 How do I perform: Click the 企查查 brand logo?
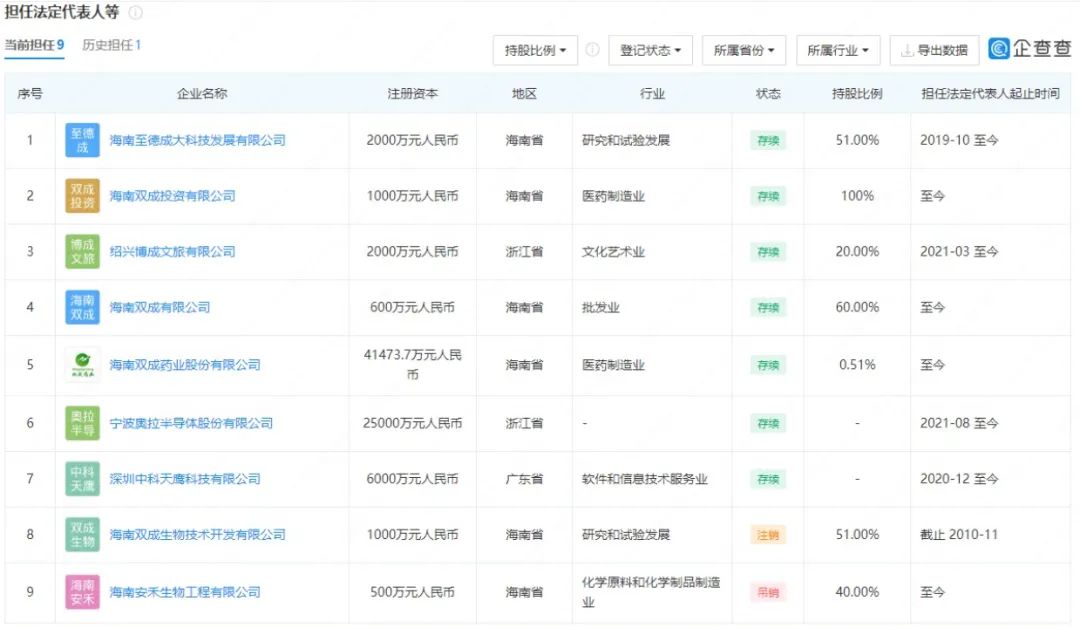click(1029, 49)
